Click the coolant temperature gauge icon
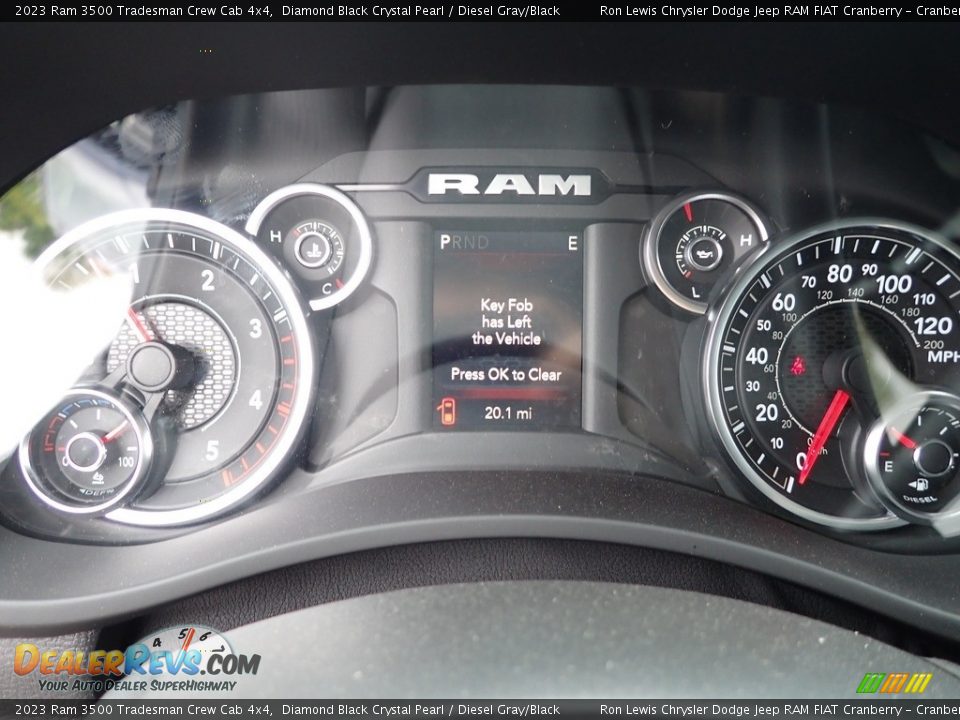This screenshot has width=960, height=720. click(x=313, y=247)
